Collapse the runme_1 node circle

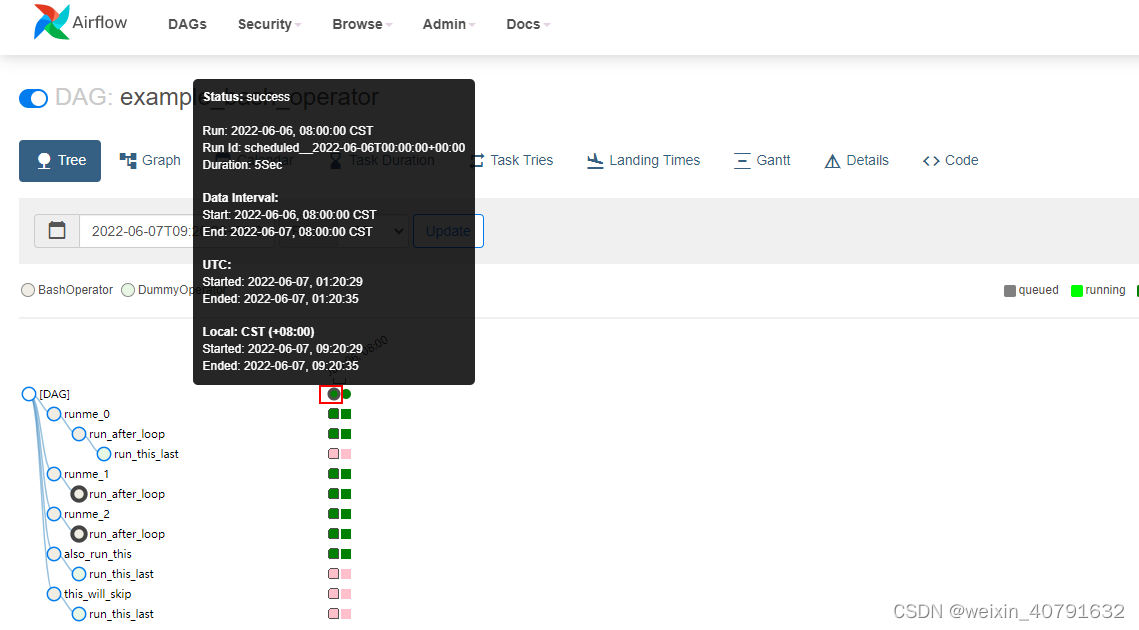[x=54, y=474]
